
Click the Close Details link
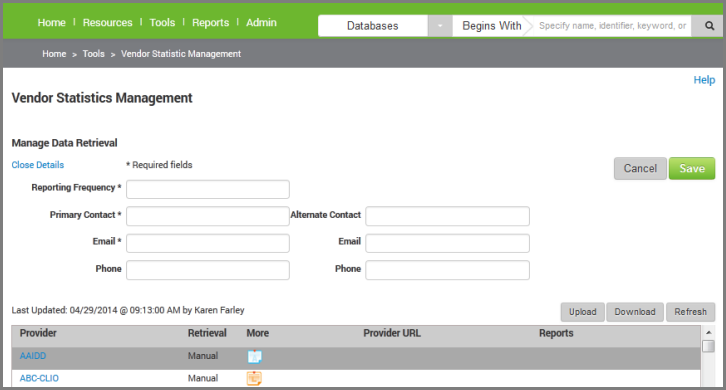[x=38, y=165]
